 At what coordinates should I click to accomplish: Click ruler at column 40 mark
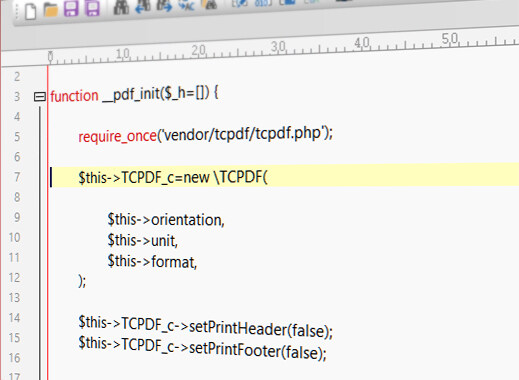click(x=362, y=43)
